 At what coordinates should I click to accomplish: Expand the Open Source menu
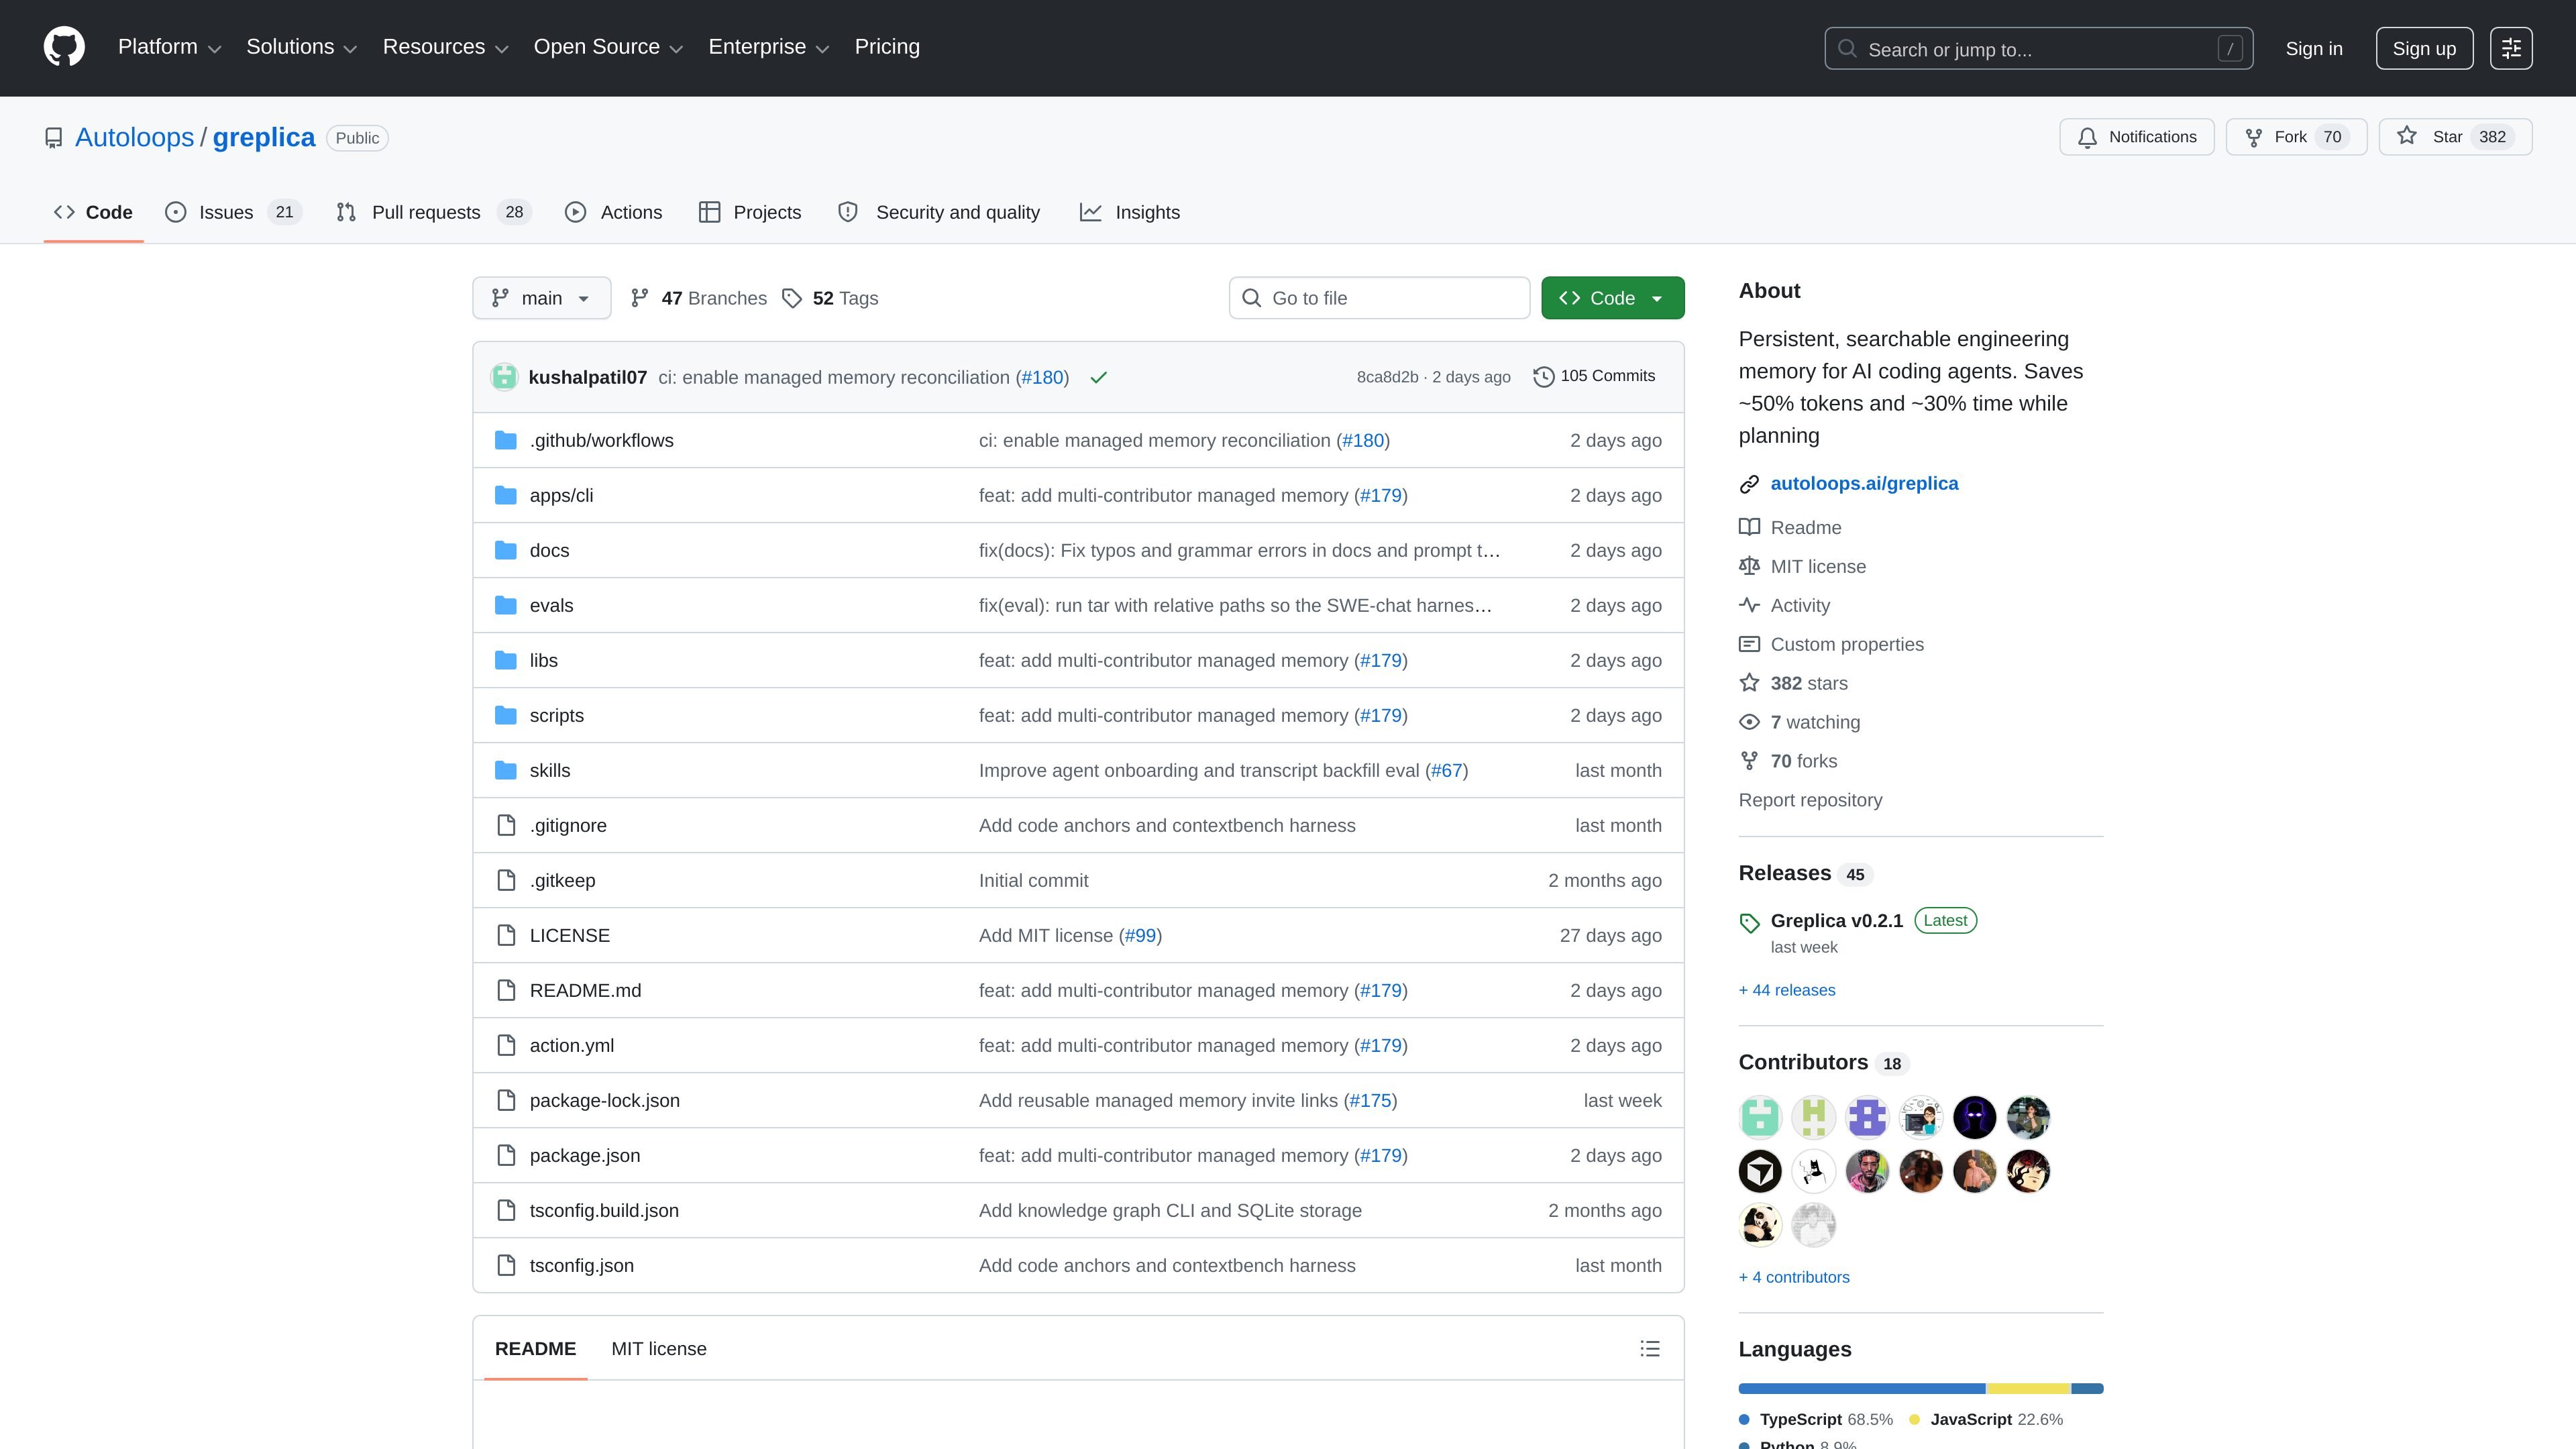[608, 47]
